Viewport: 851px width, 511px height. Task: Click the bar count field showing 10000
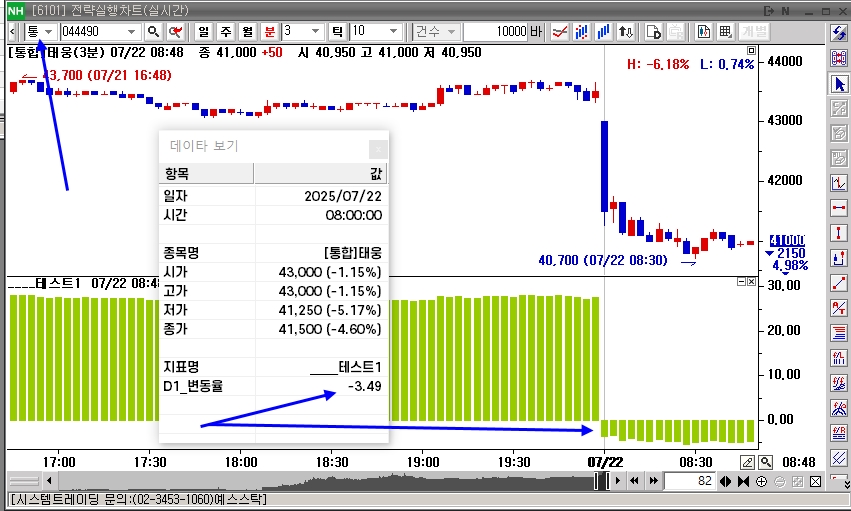[495, 31]
